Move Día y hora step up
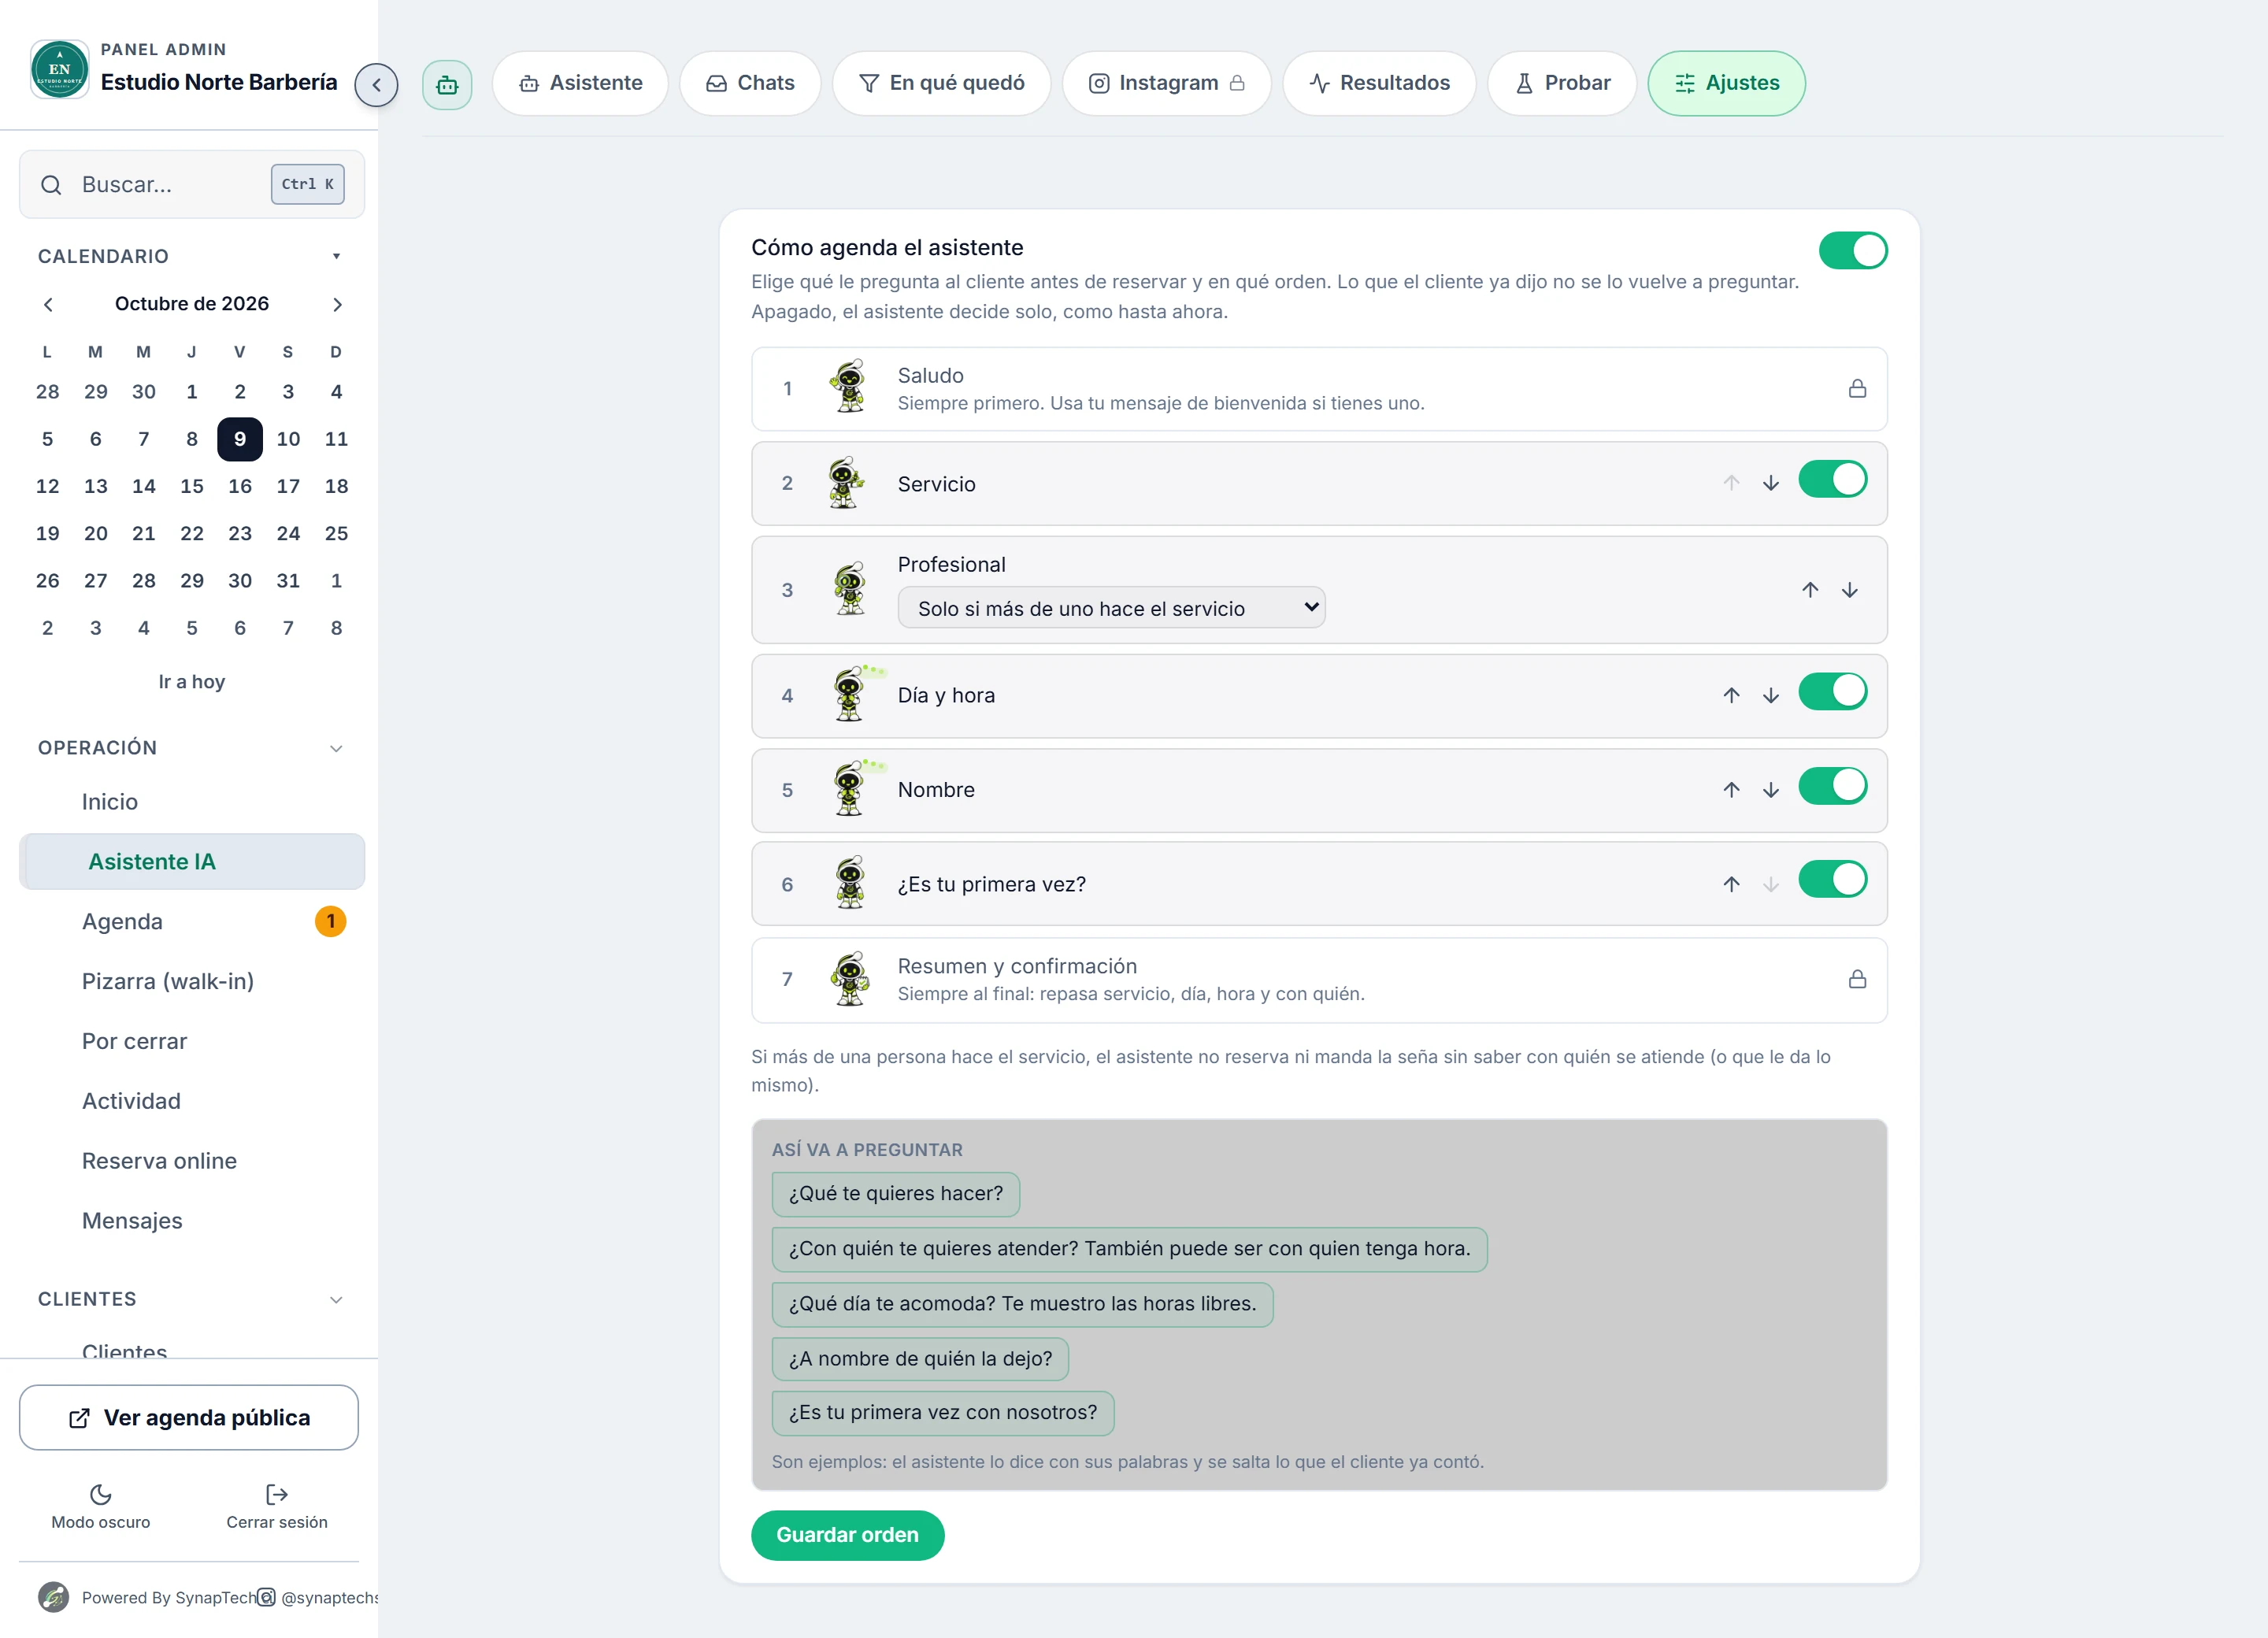 (1731, 695)
